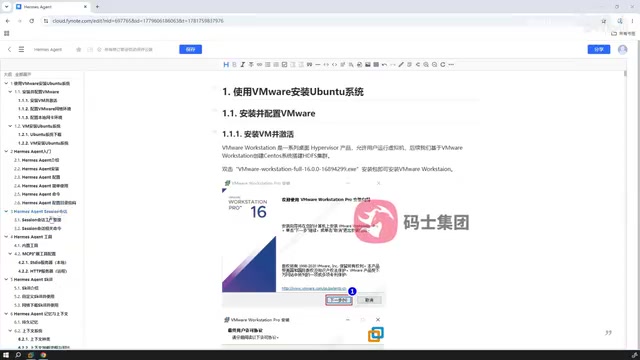The image size is (640, 360).
Task: Jump to outline item 3.1 Session
Action: click(38, 220)
